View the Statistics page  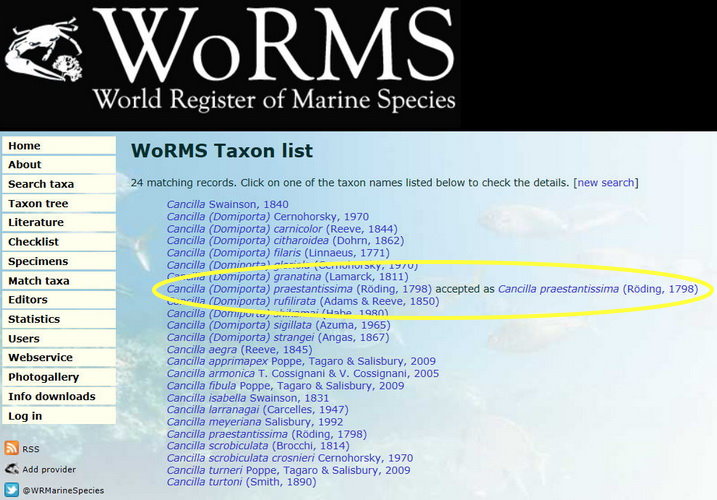pyautogui.click(x=59, y=319)
